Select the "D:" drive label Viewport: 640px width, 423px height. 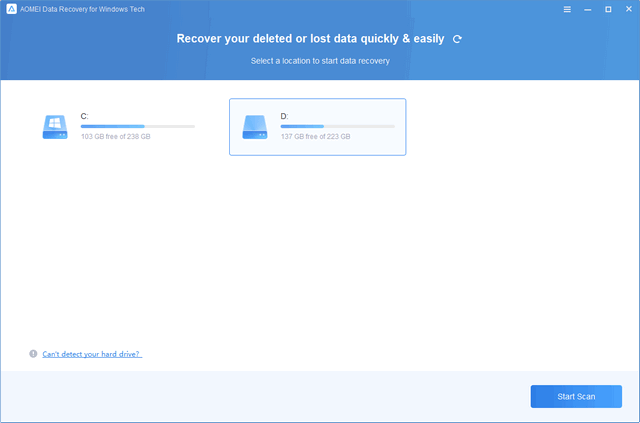(x=284, y=116)
